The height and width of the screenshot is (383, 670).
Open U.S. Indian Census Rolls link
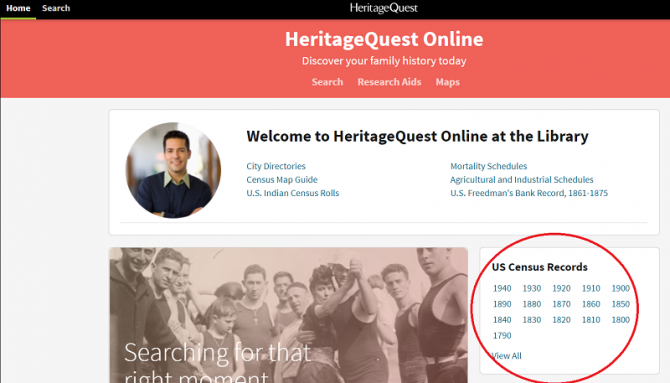click(292, 193)
